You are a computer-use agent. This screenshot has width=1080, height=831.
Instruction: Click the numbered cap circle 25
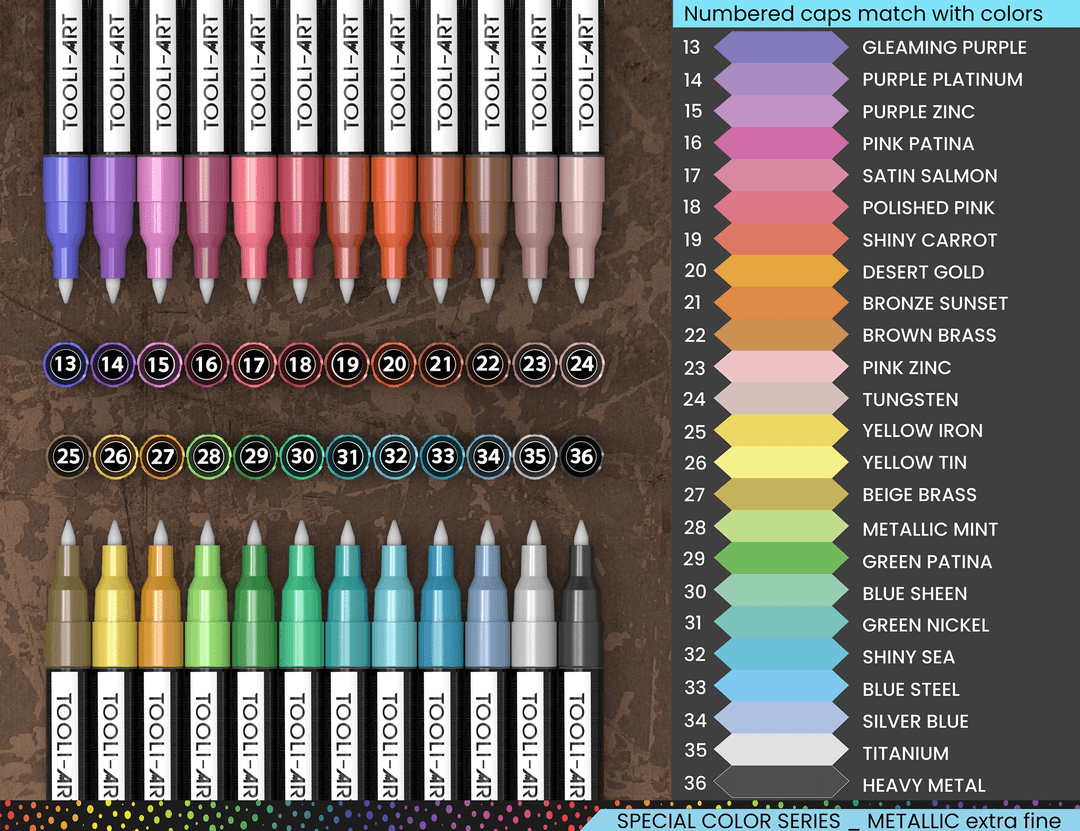click(x=68, y=457)
